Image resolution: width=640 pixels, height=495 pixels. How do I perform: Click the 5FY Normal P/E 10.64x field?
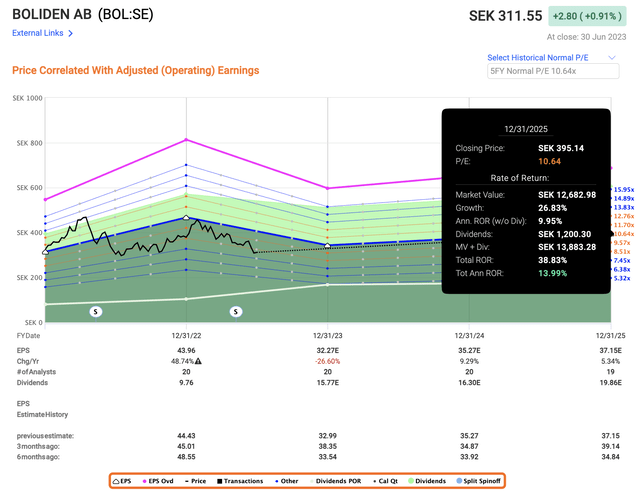[x=553, y=71]
